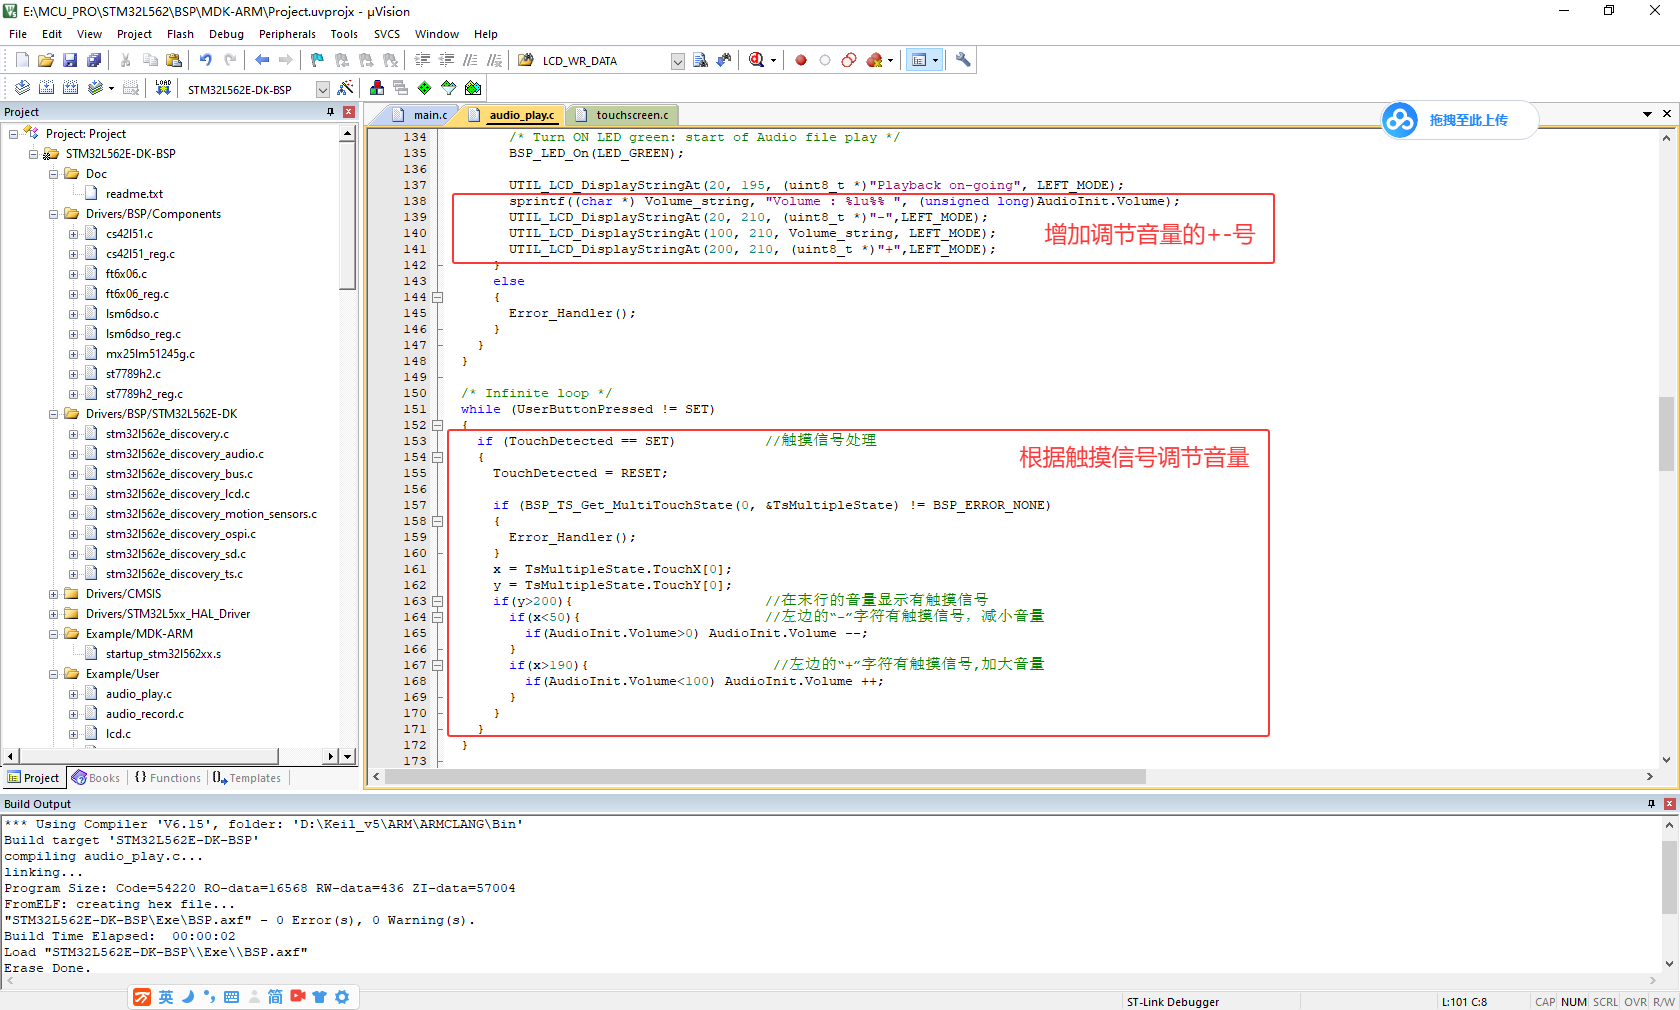
Task: Insert a breakpoint with the red dot
Action: [x=801, y=60]
